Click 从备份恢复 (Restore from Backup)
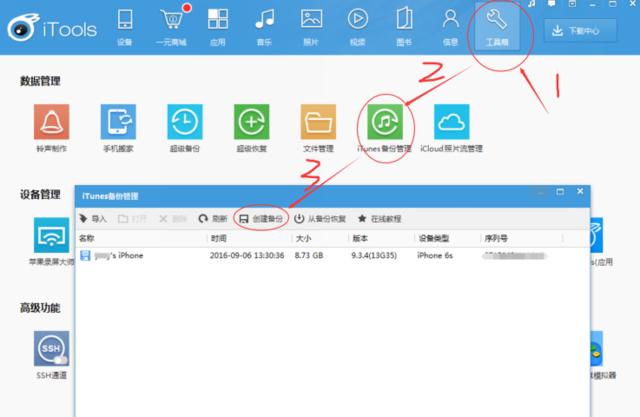 tap(320, 219)
